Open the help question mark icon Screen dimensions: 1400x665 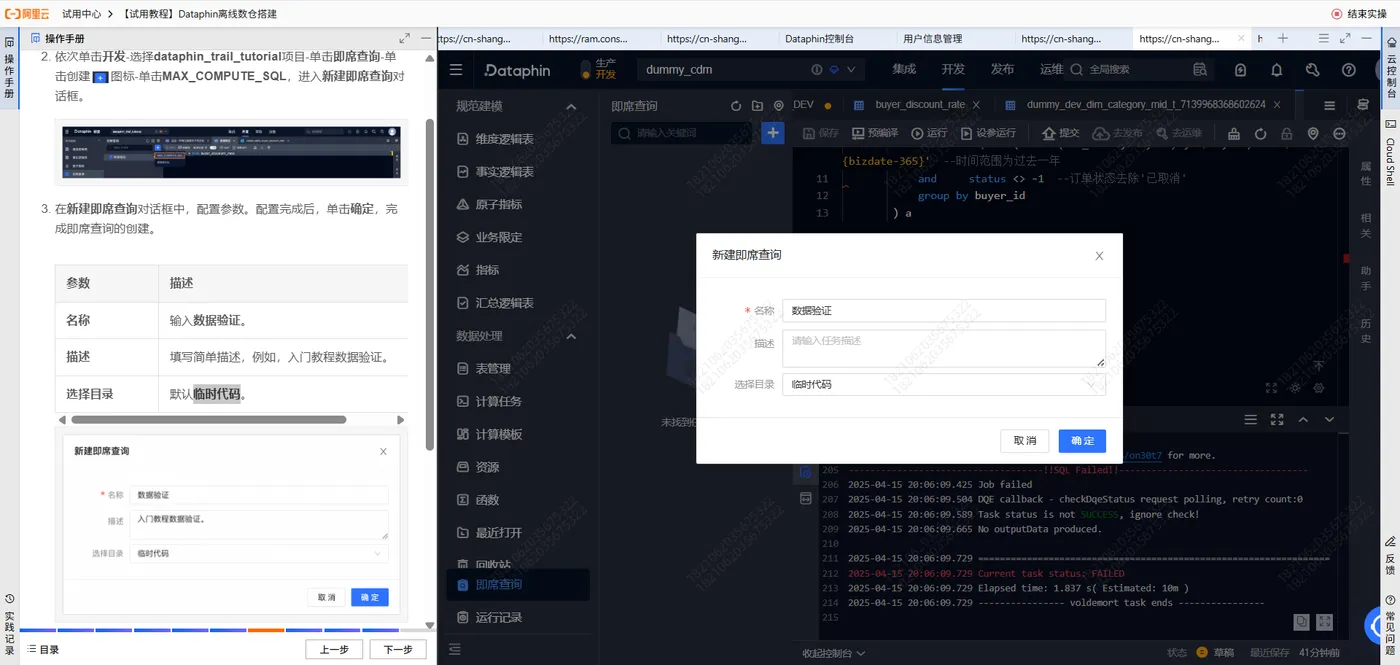tap(1349, 70)
